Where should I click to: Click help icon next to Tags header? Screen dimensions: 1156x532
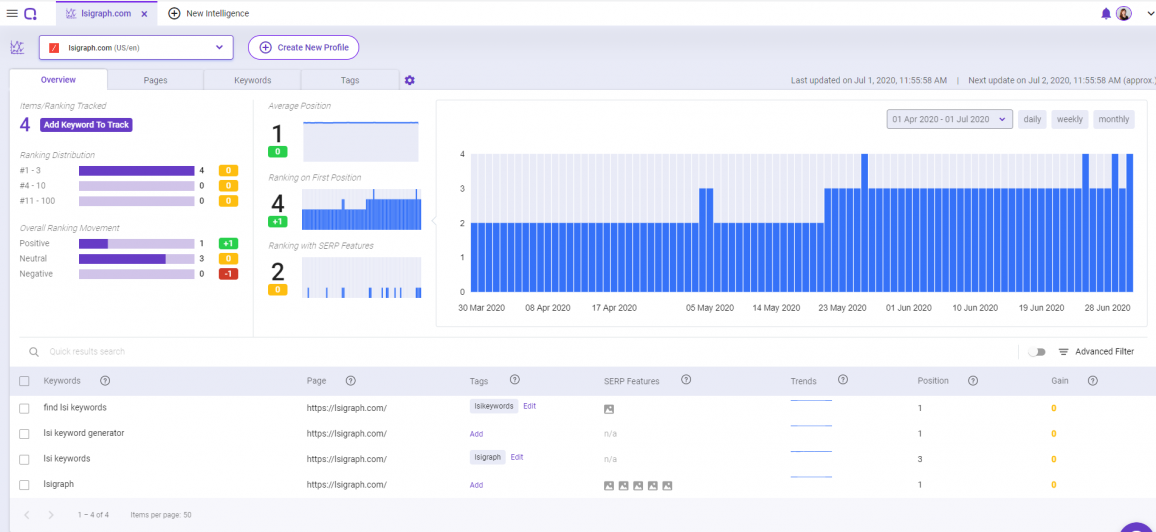(515, 379)
